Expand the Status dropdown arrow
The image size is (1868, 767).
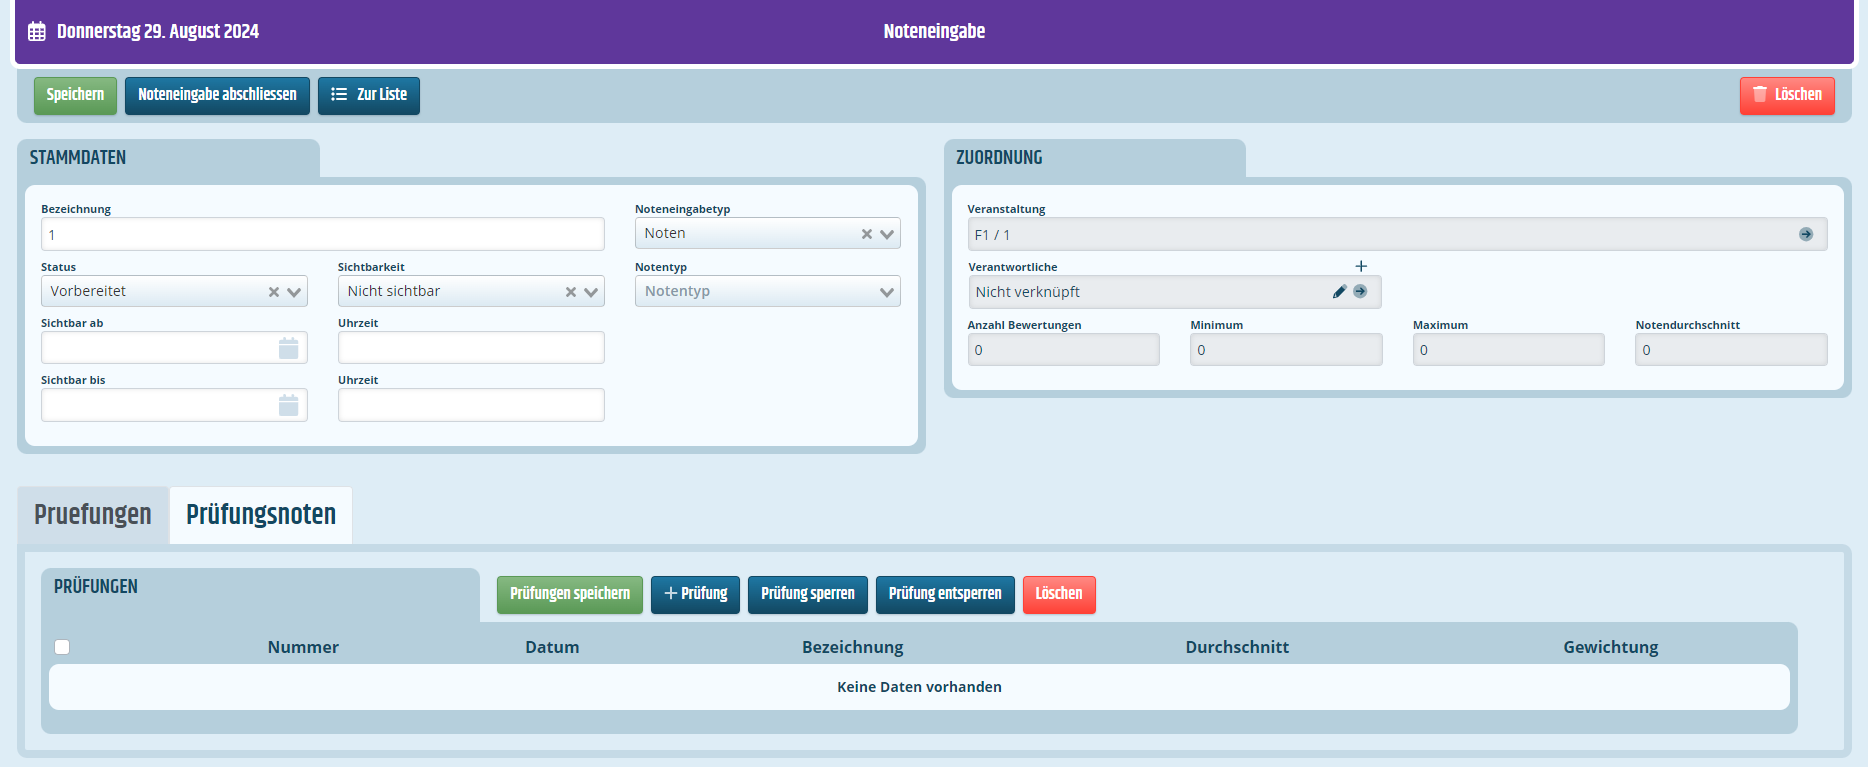point(294,292)
